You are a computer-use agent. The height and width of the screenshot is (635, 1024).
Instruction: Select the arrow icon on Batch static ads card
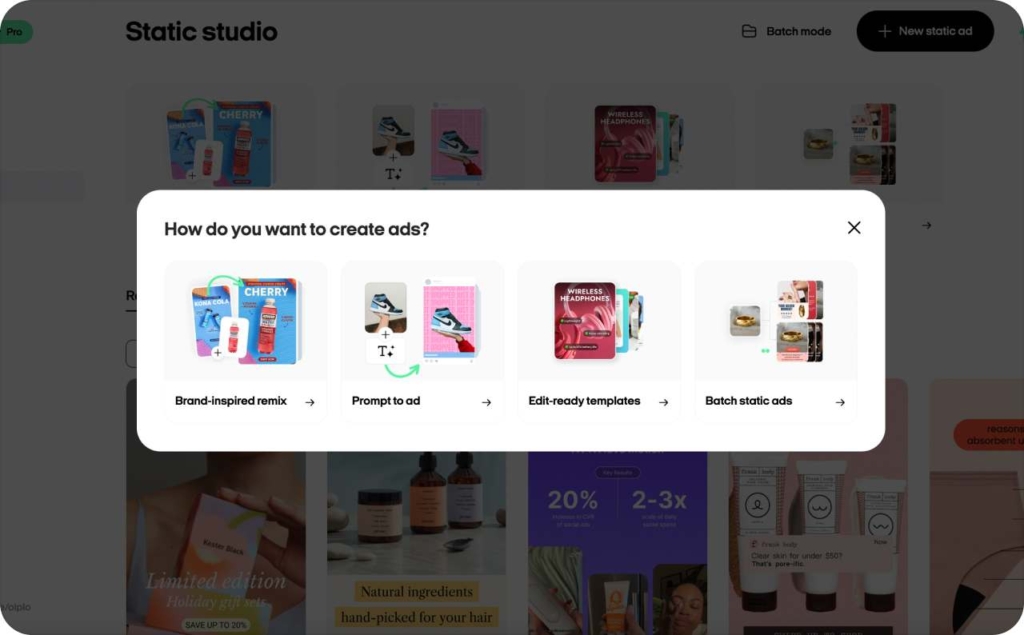point(841,401)
